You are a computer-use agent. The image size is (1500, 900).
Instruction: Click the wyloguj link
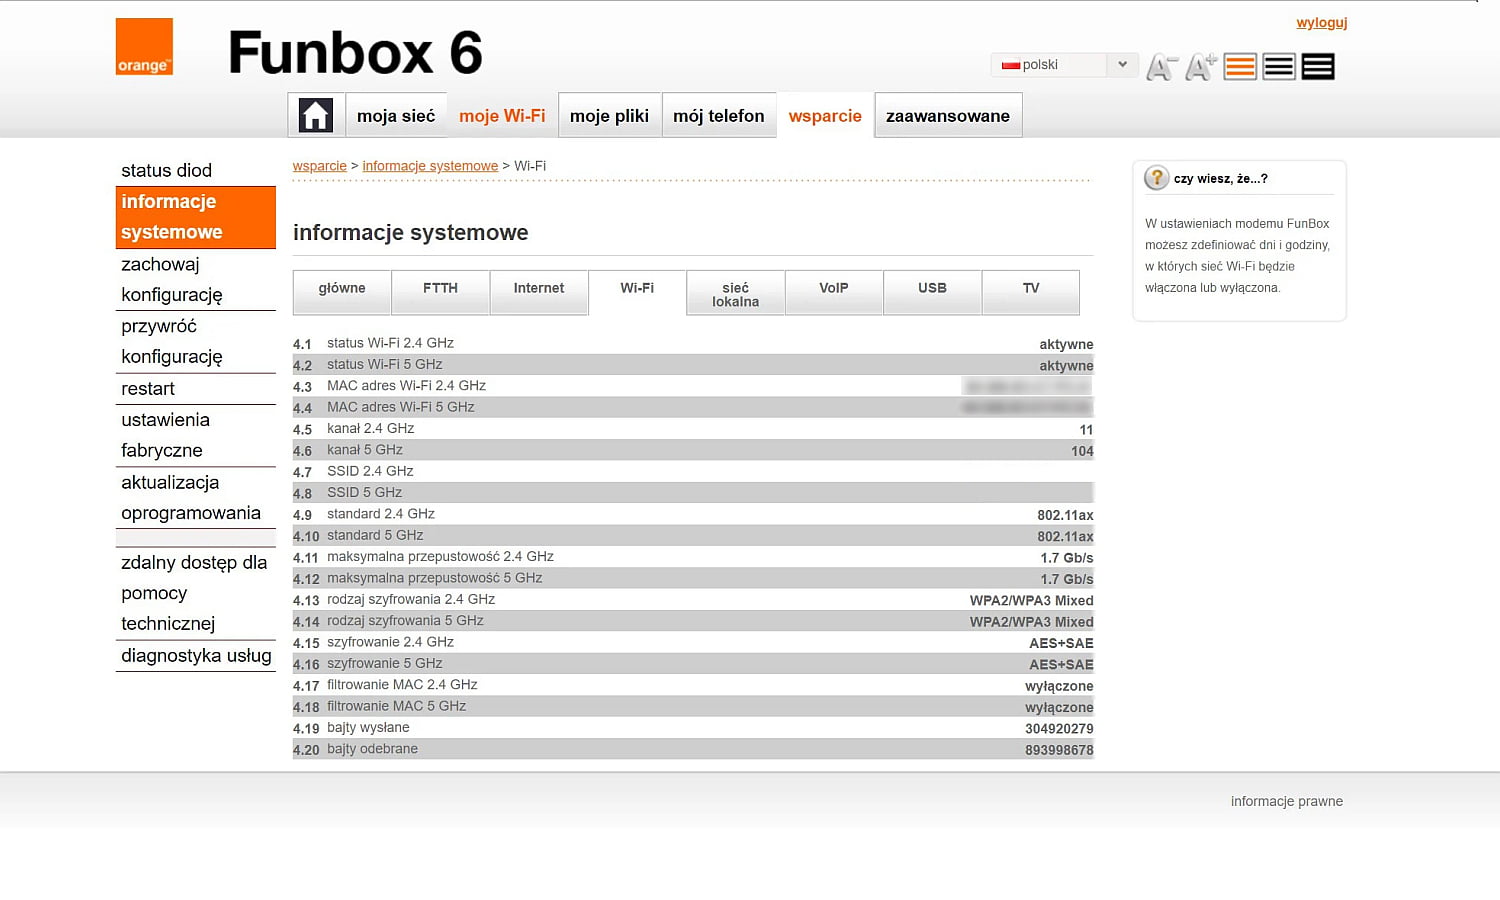(1322, 22)
